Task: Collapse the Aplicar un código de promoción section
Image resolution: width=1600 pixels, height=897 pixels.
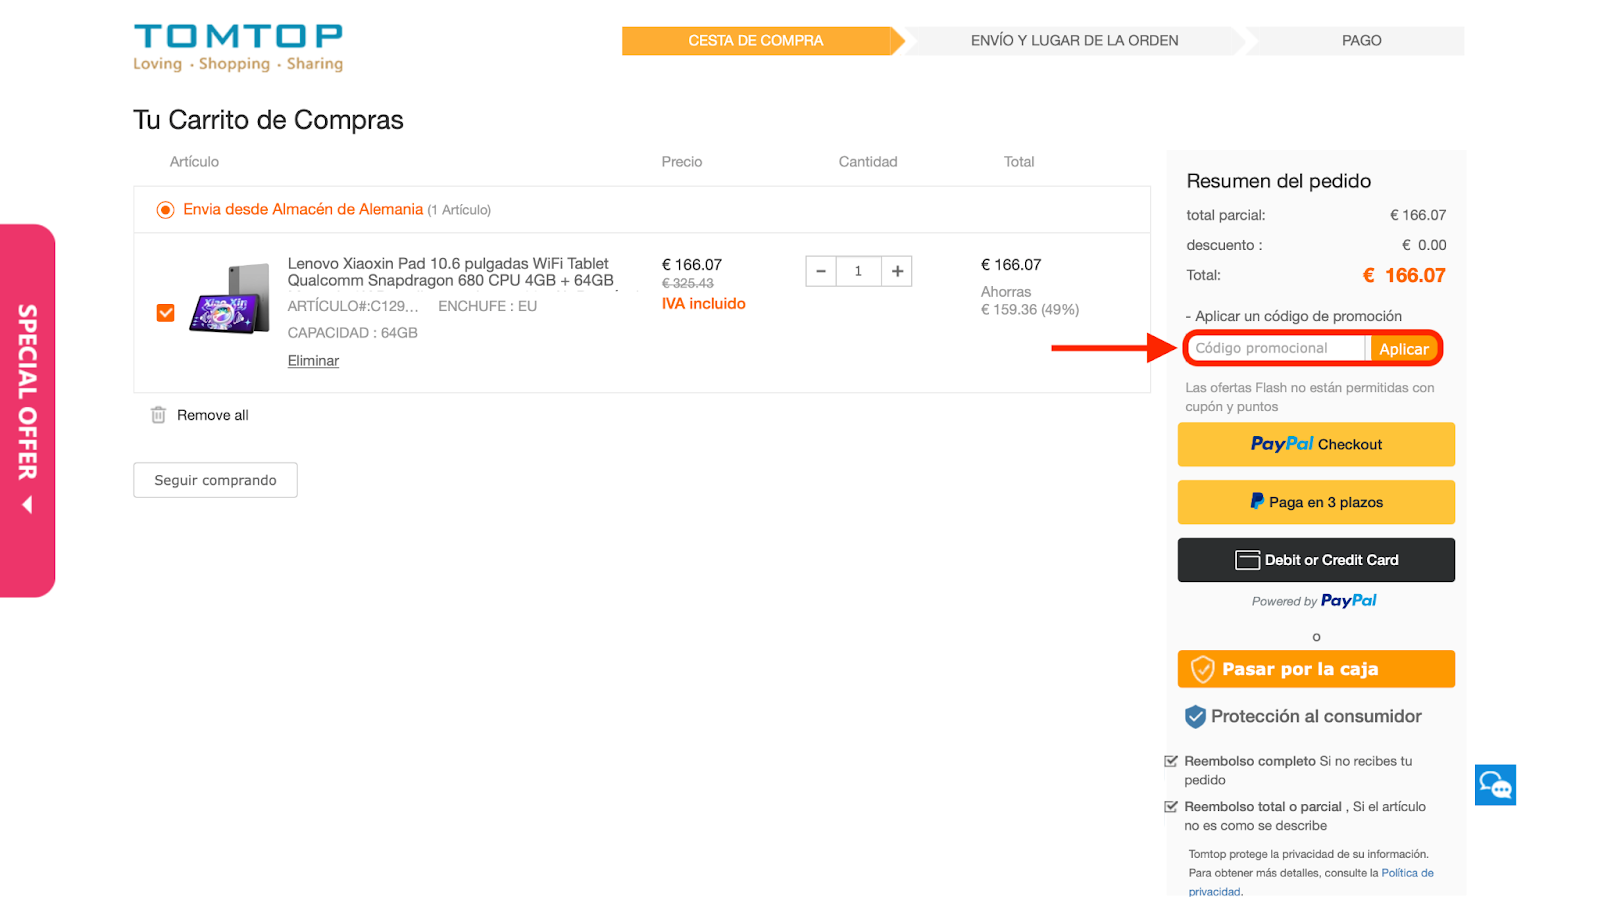Action: [x=1294, y=316]
